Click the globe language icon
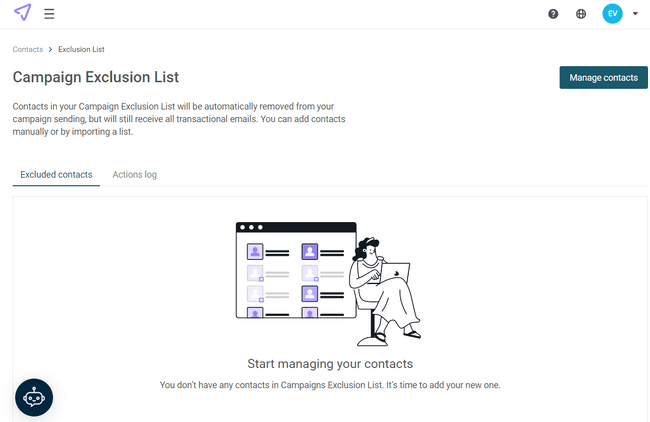 coord(581,14)
